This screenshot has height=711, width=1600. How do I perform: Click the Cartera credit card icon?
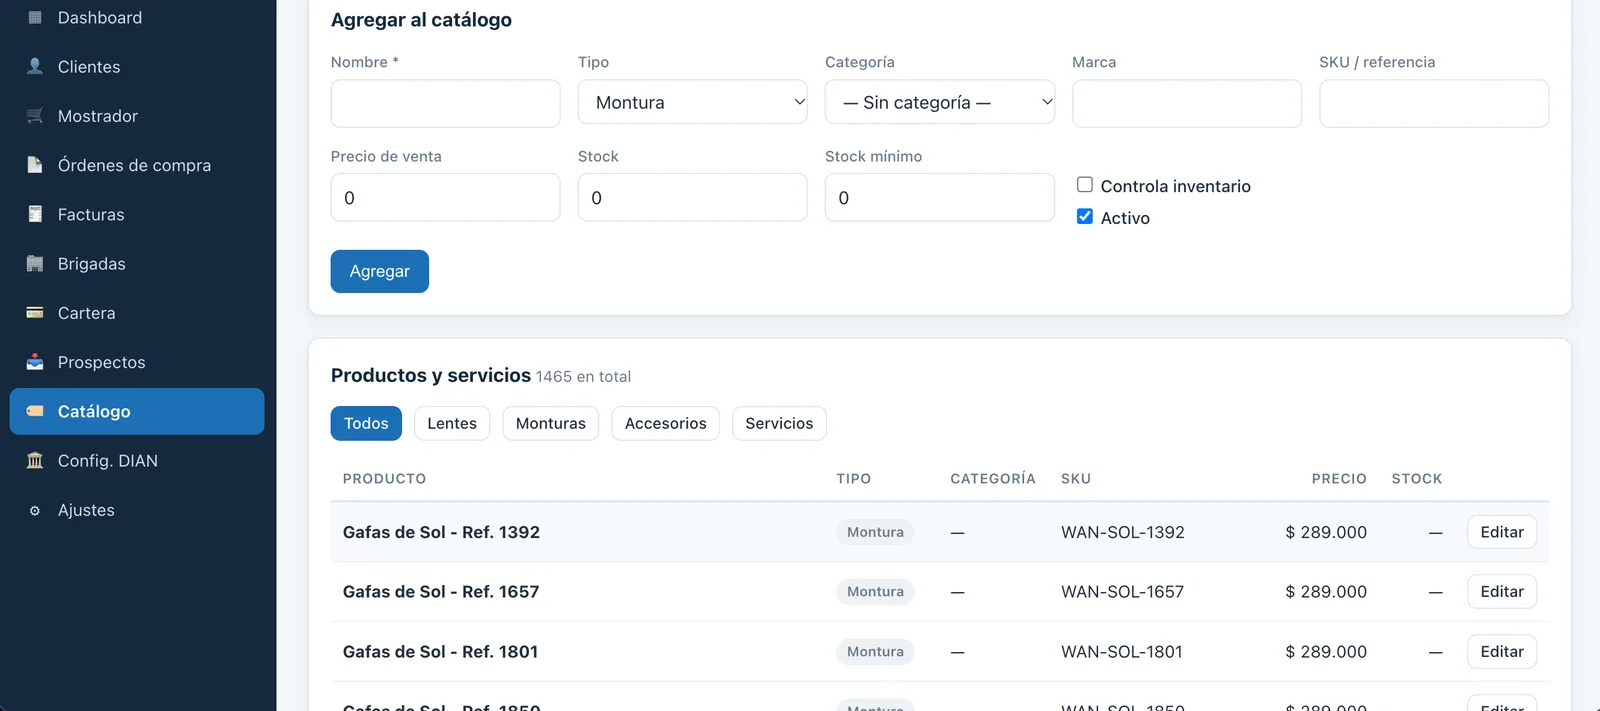35,313
